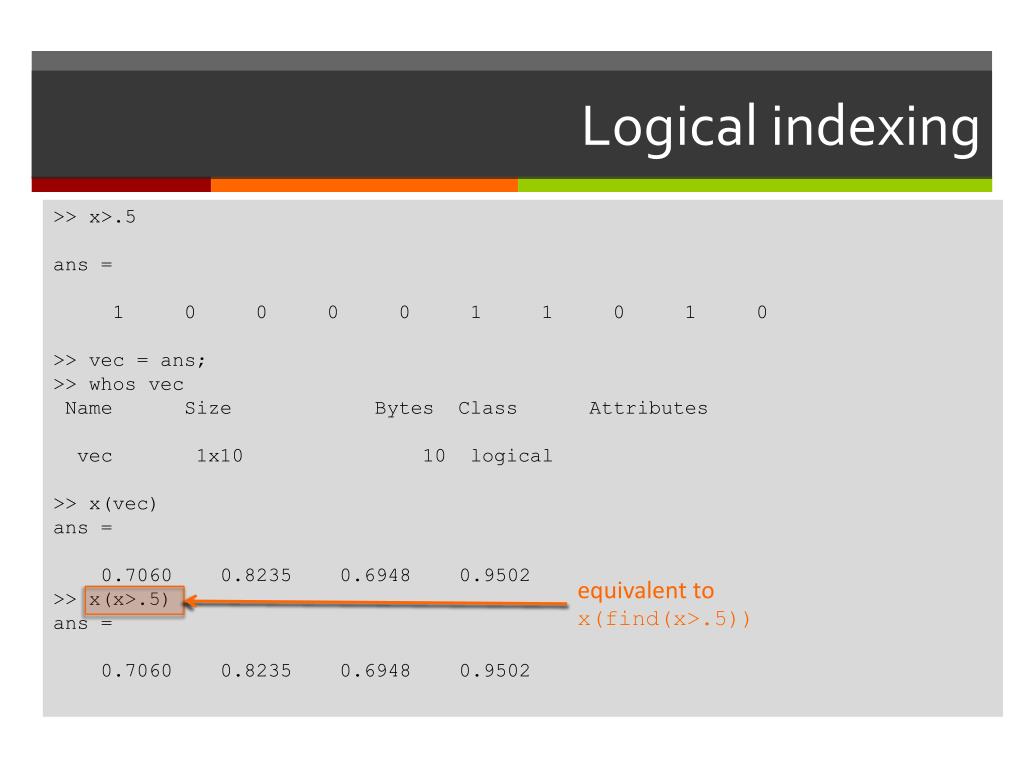Click 0.8235 in the x(vec) output row

pos(256,575)
